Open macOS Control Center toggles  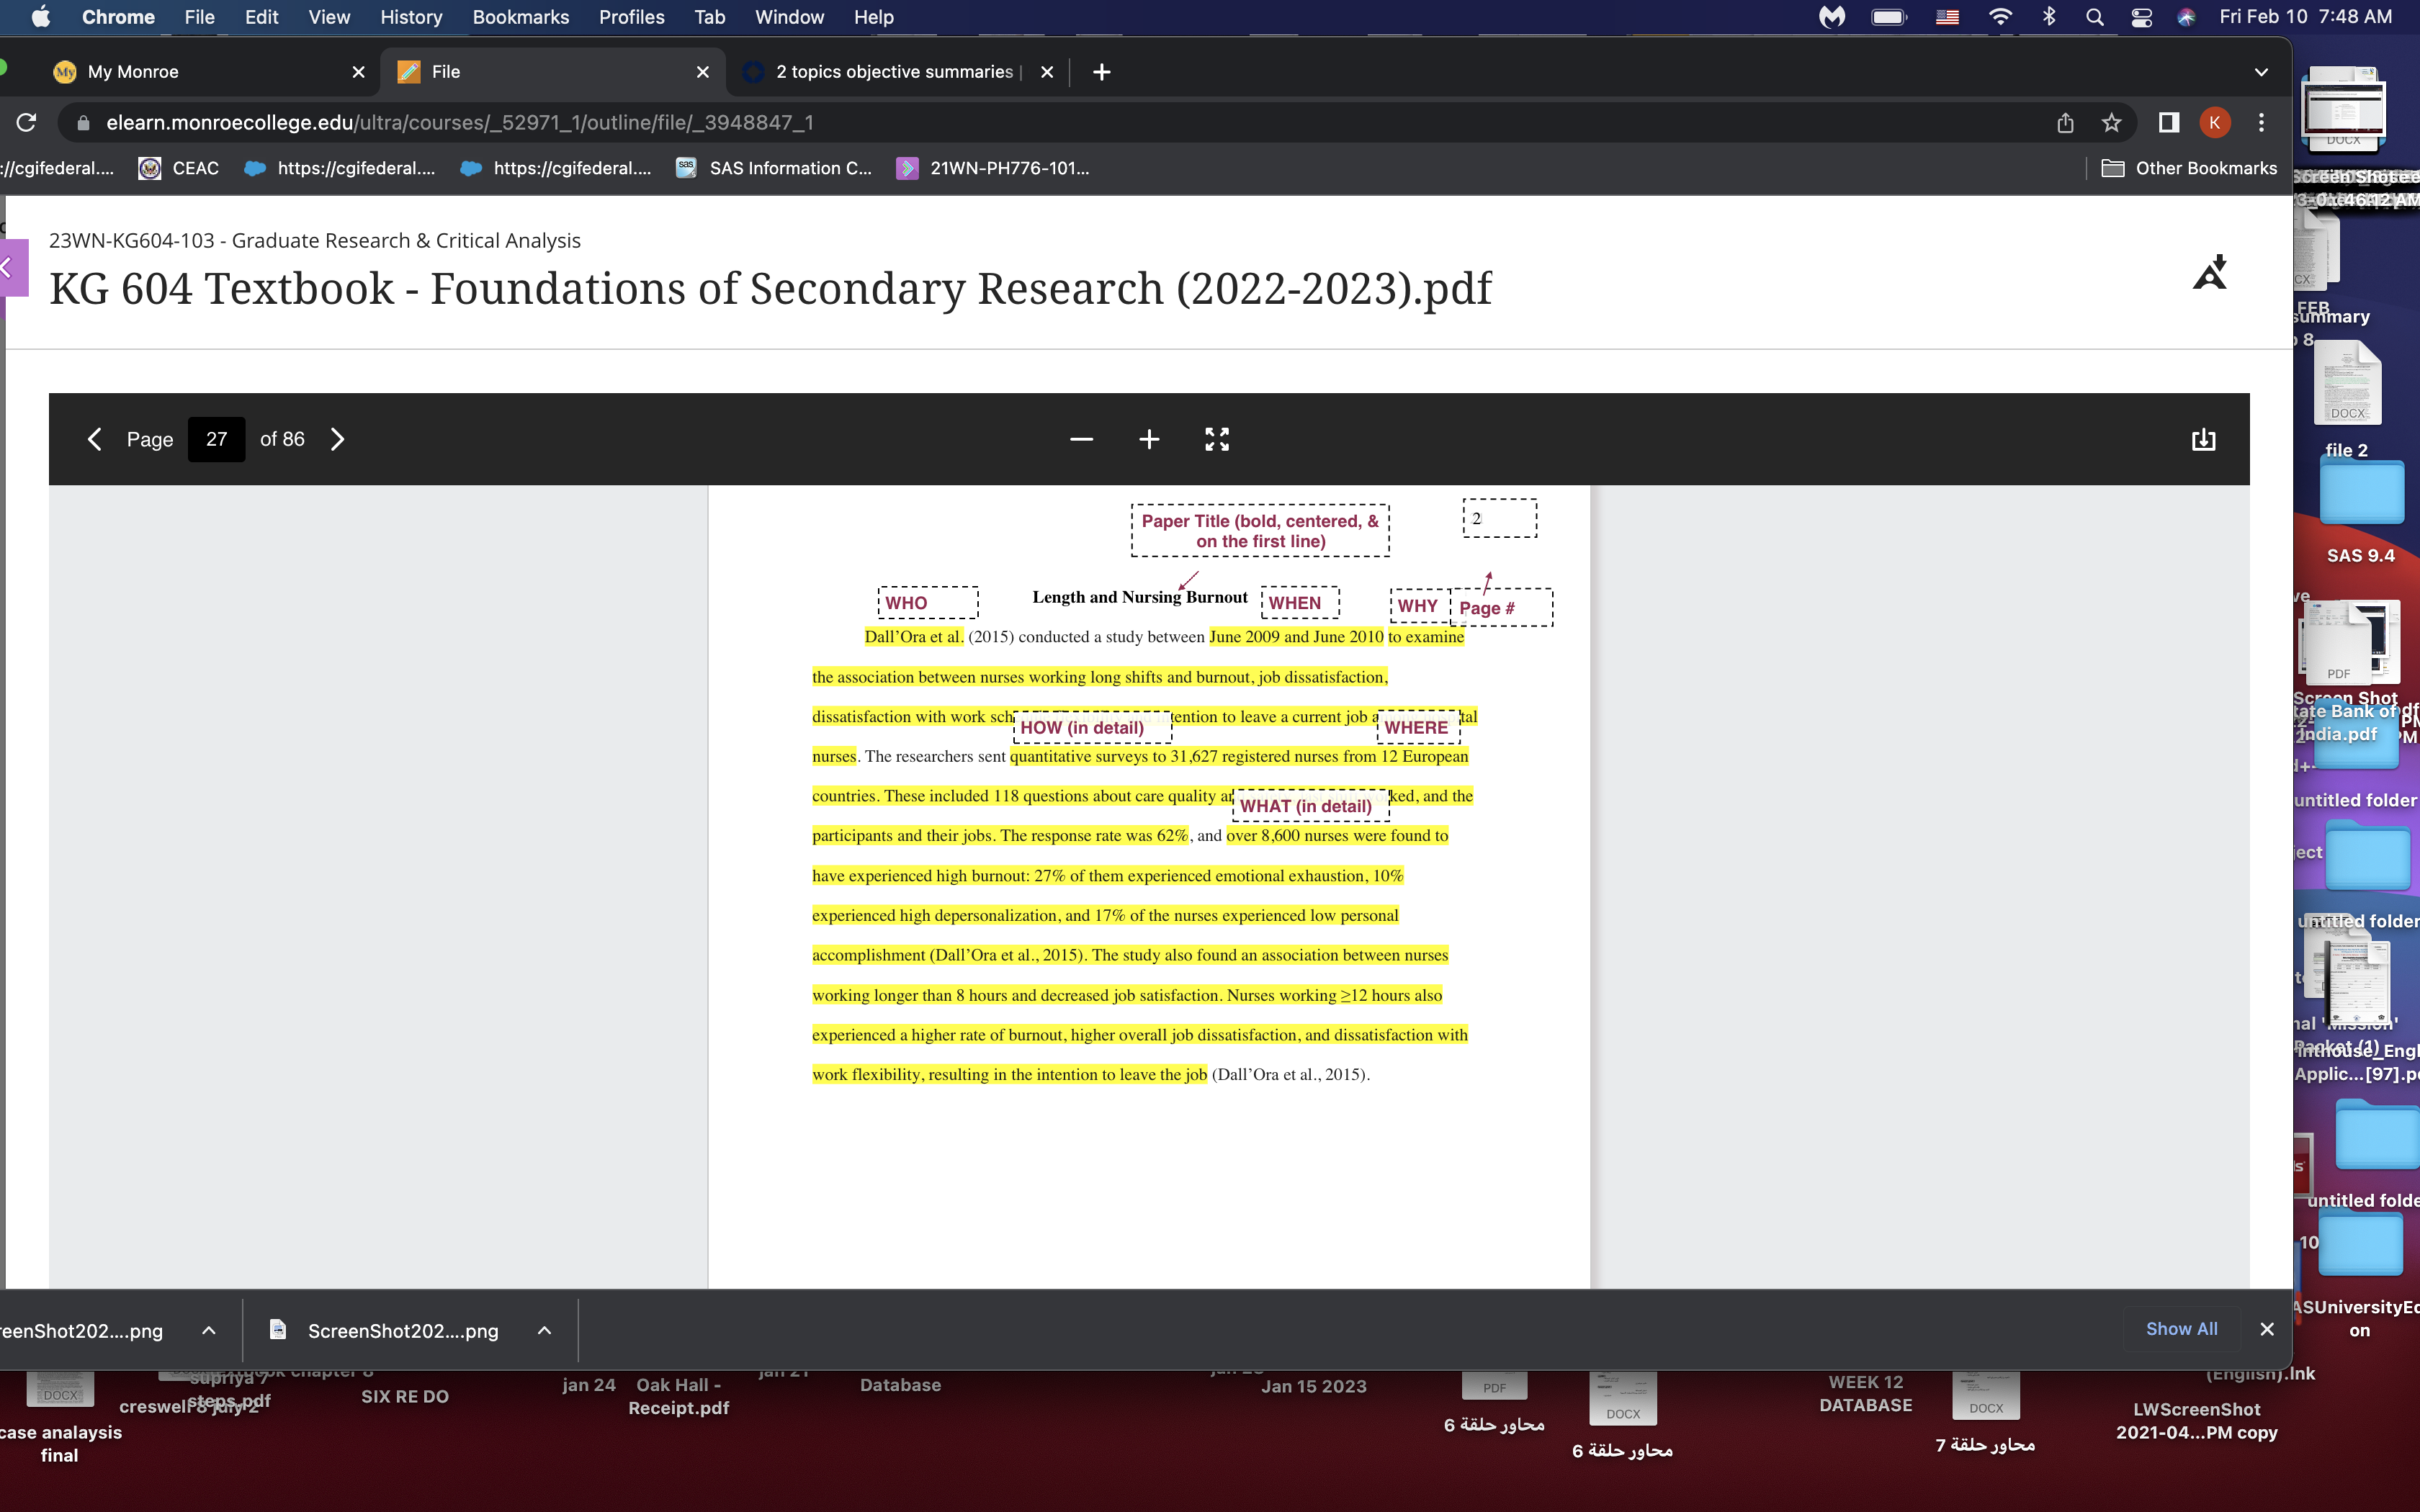point(2141,17)
